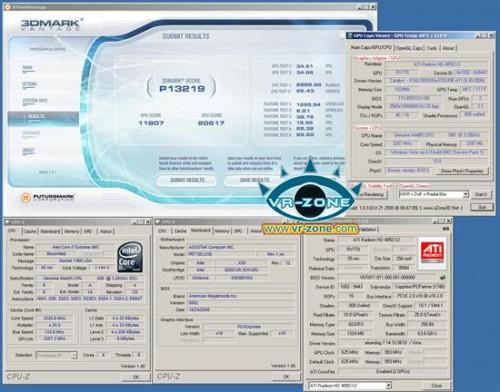
Task: Click the 3DMark Vantage title bar icon
Action: [8, 7]
